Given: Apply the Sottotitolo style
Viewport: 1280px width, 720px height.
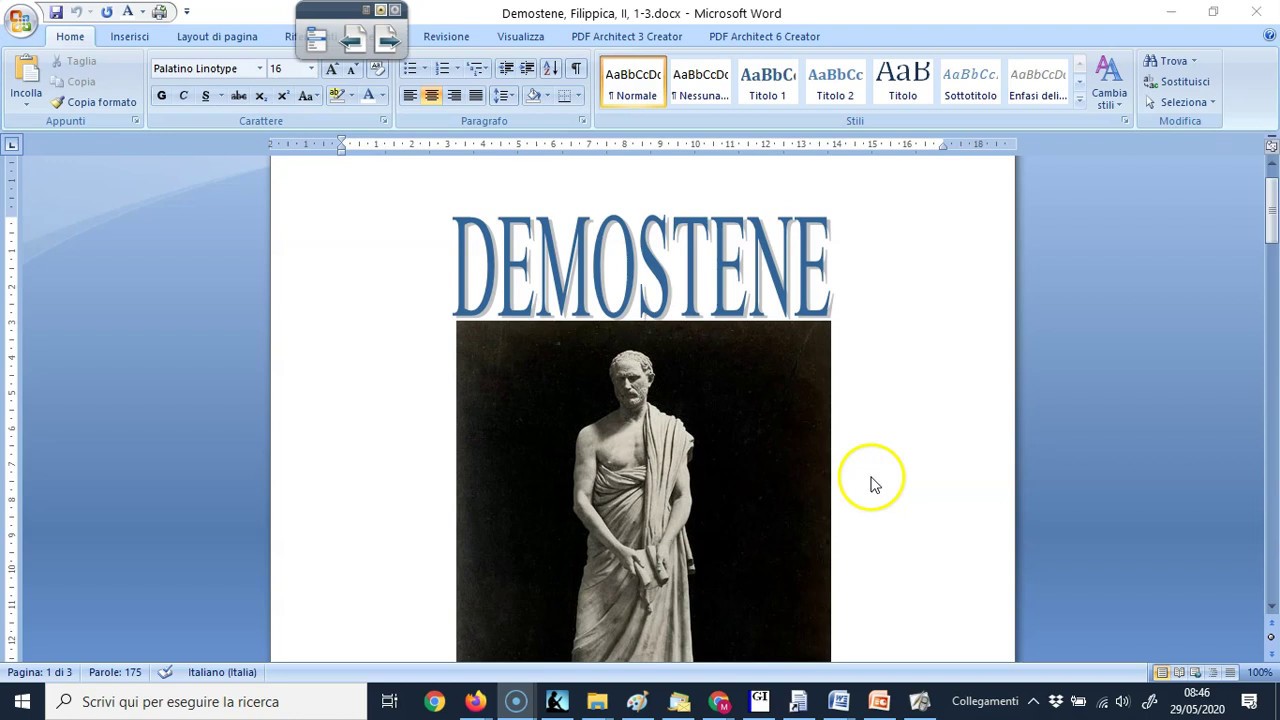Looking at the screenshot, I should tap(970, 83).
